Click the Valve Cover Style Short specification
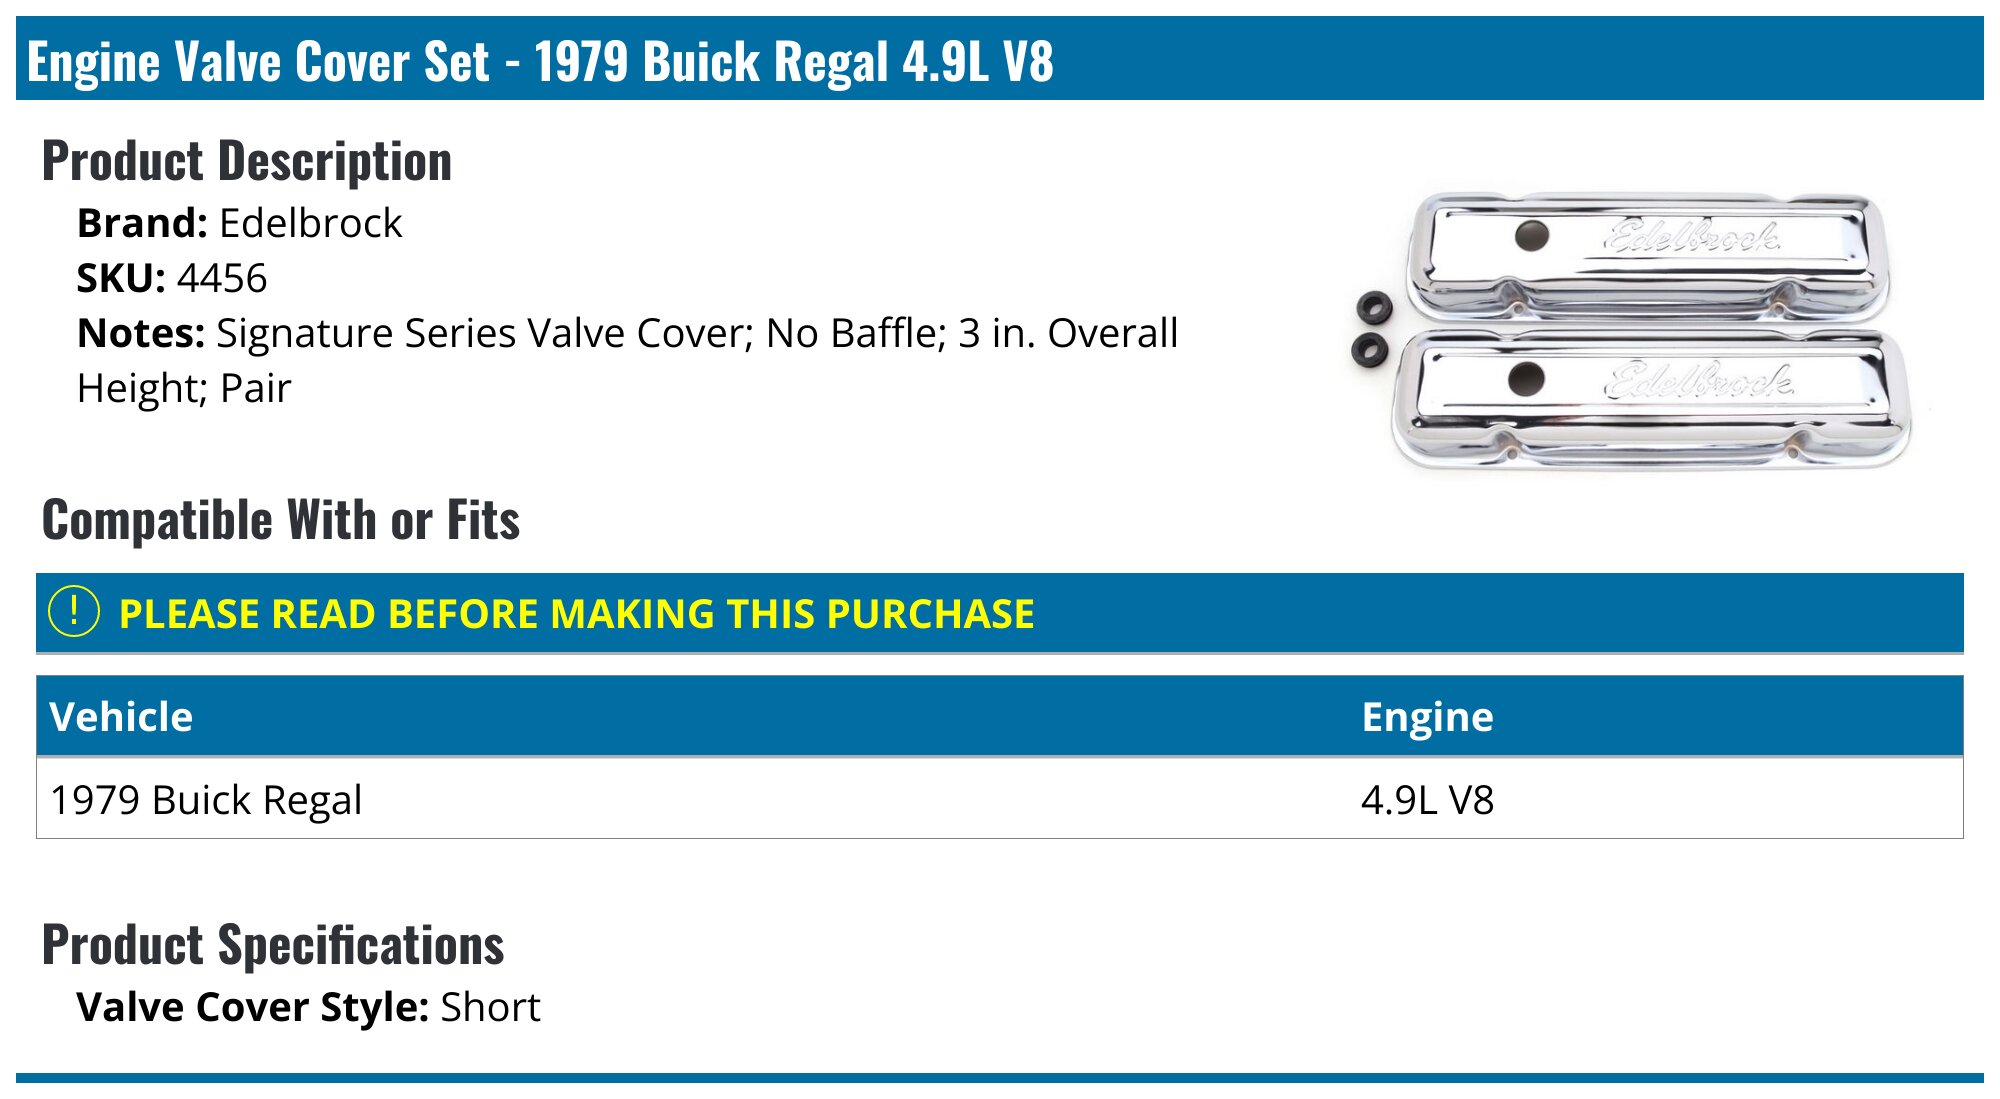 (x=308, y=1007)
